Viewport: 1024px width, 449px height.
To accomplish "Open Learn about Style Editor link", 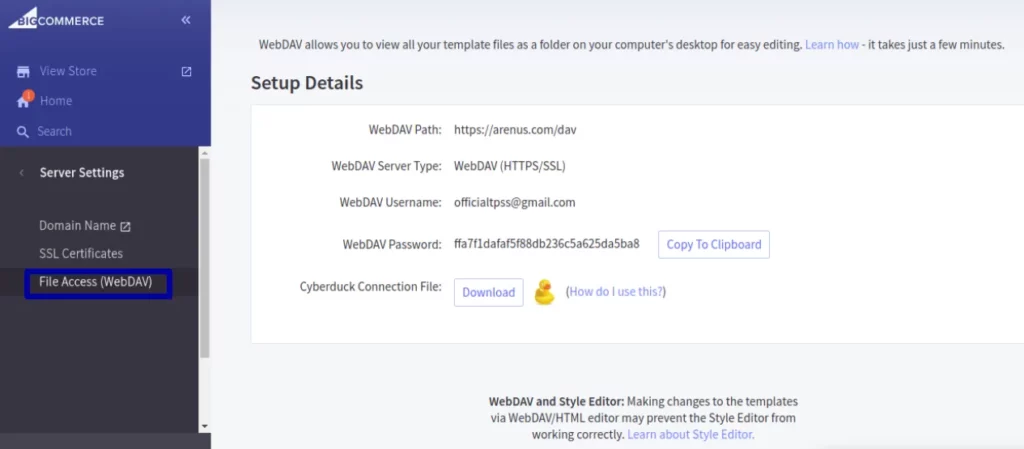I will pos(691,434).
